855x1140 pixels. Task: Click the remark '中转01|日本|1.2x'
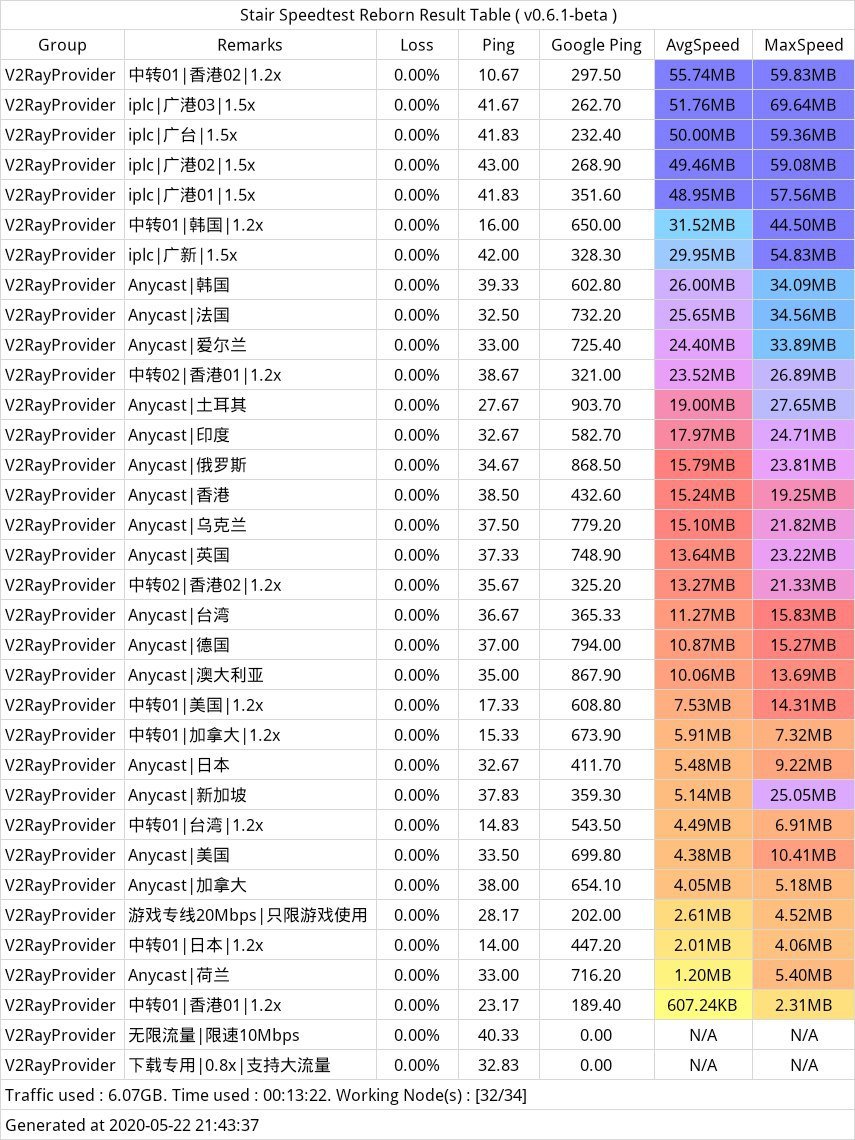tap(196, 944)
